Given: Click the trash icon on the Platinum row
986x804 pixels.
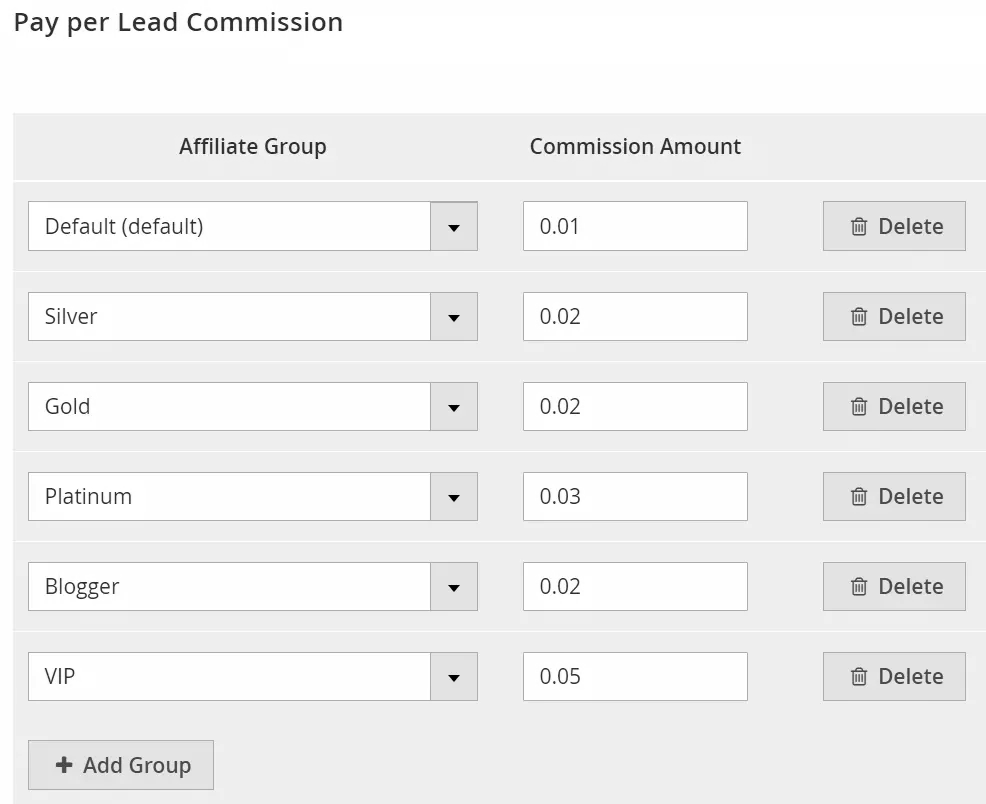Looking at the screenshot, I should pos(858,496).
